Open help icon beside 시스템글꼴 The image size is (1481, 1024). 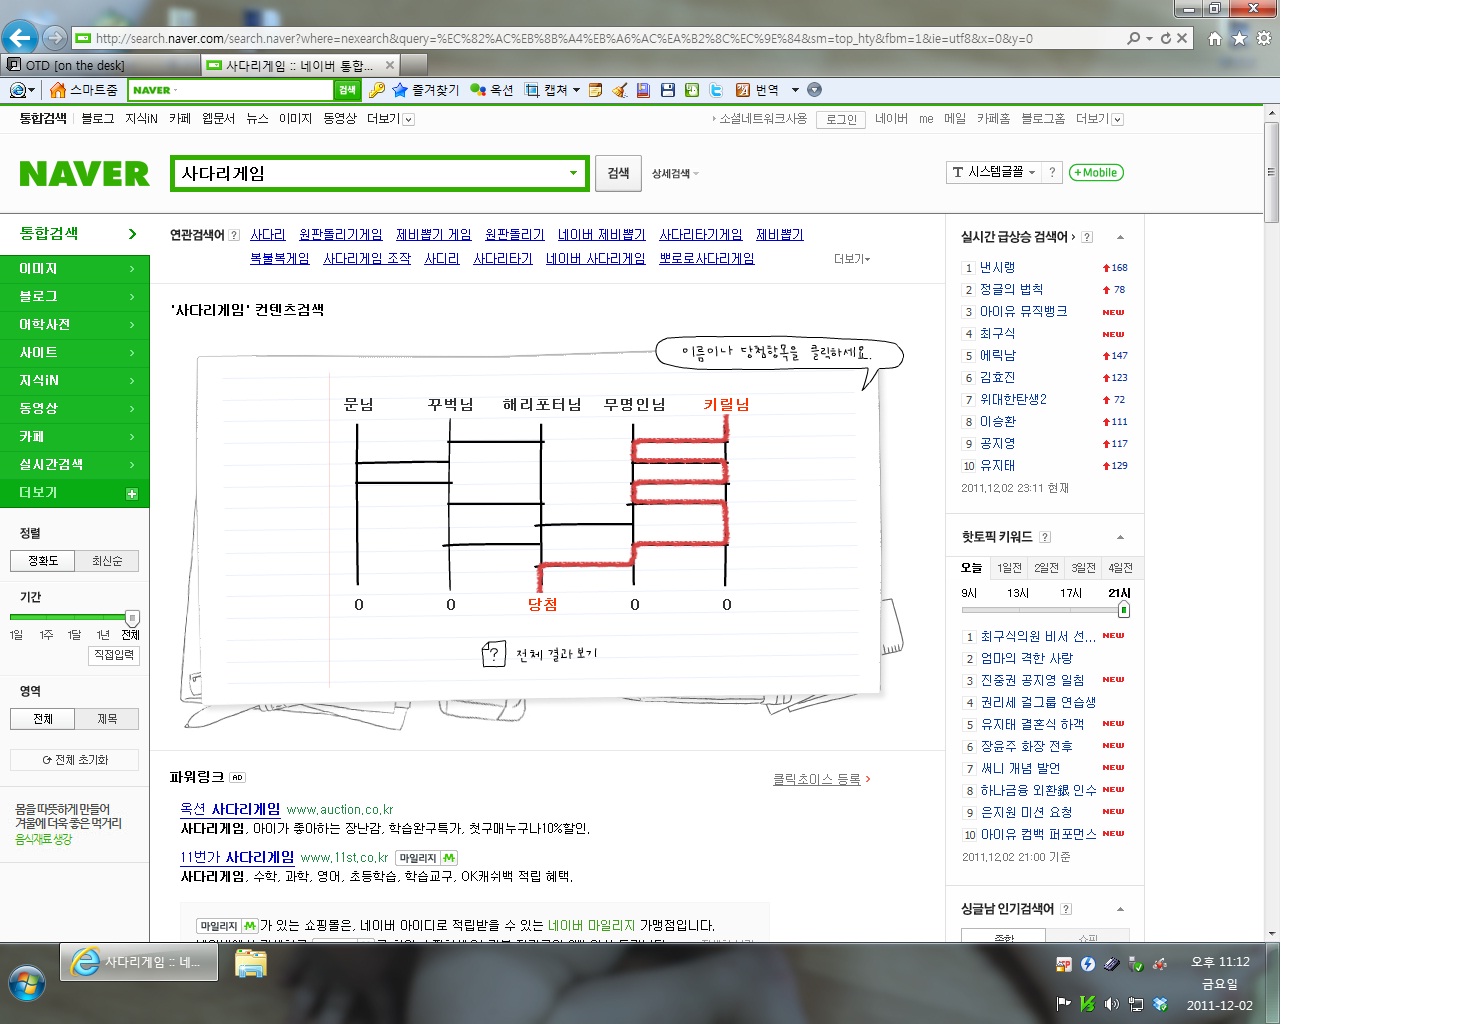coord(1052,172)
